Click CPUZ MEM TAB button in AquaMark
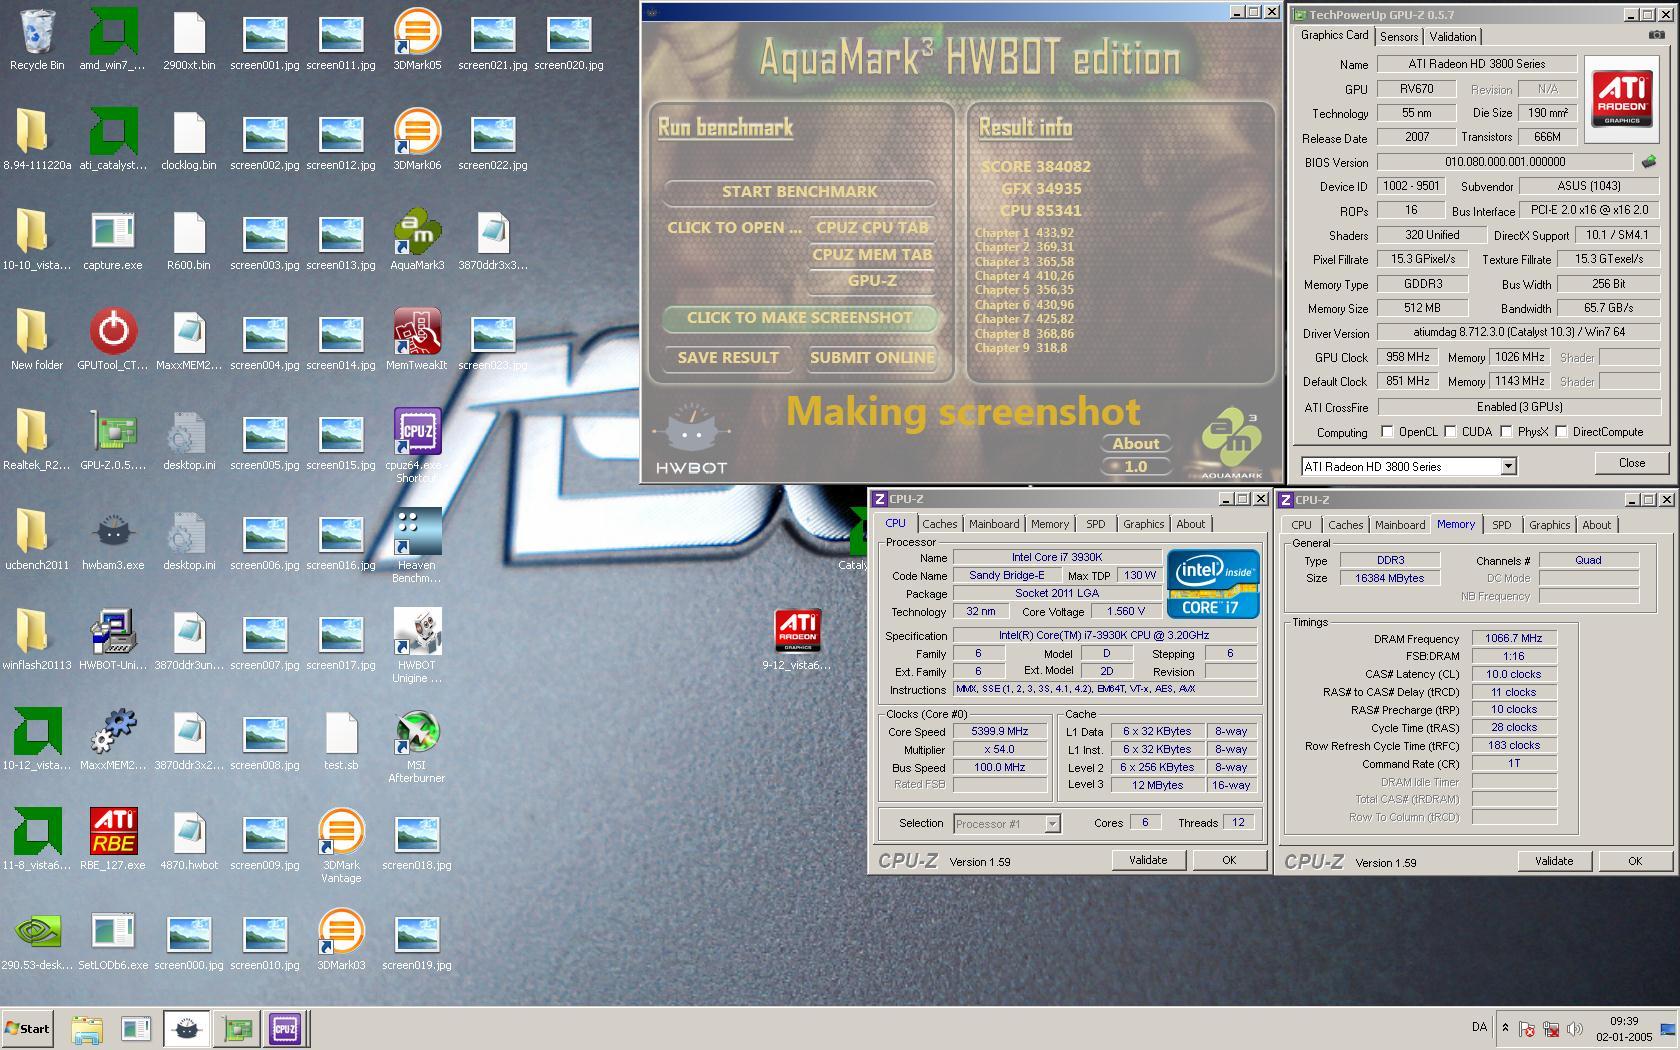Image resolution: width=1680 pixels, height=1050 pixels. tap(872, 255)
